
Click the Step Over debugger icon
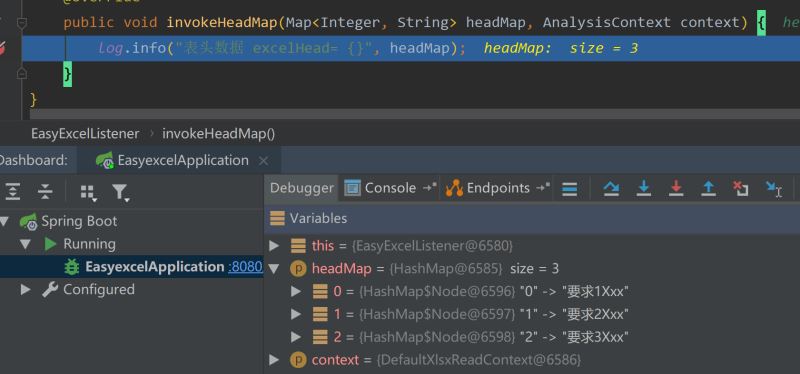(611, 188)
